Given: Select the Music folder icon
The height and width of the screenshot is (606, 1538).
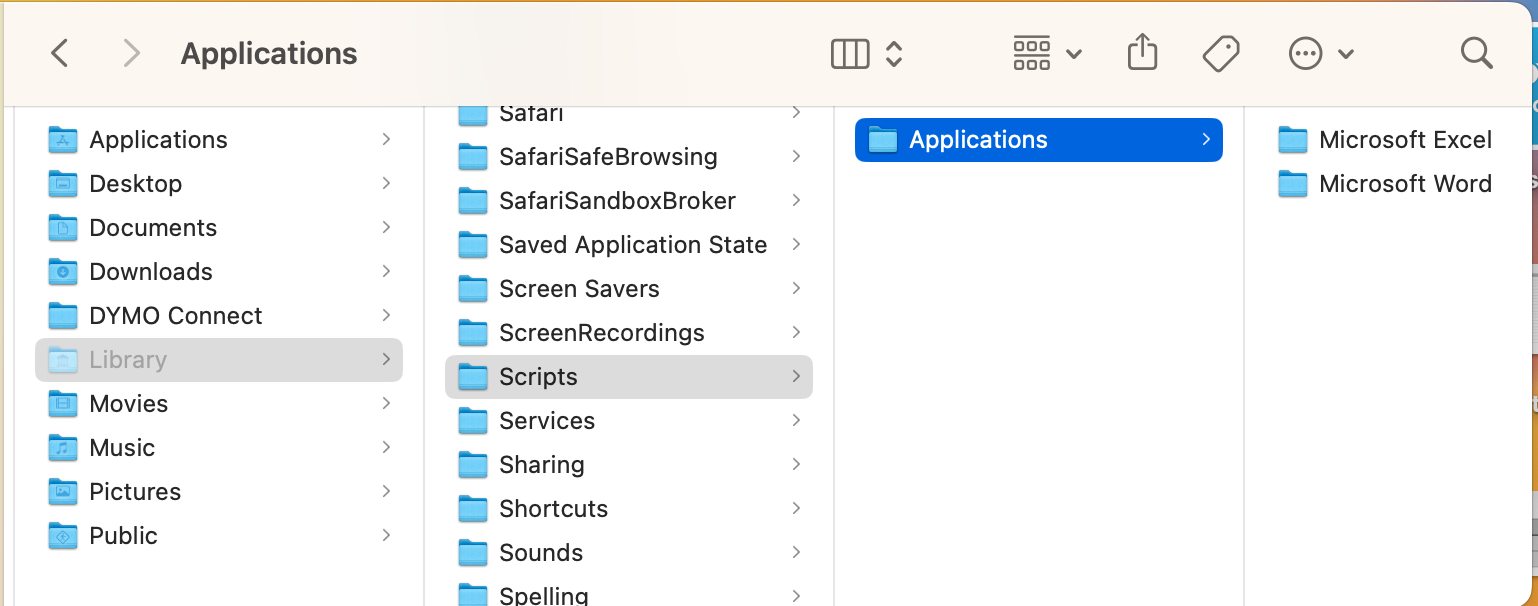Looking at the screenshot, I should [x=63, y=448].
